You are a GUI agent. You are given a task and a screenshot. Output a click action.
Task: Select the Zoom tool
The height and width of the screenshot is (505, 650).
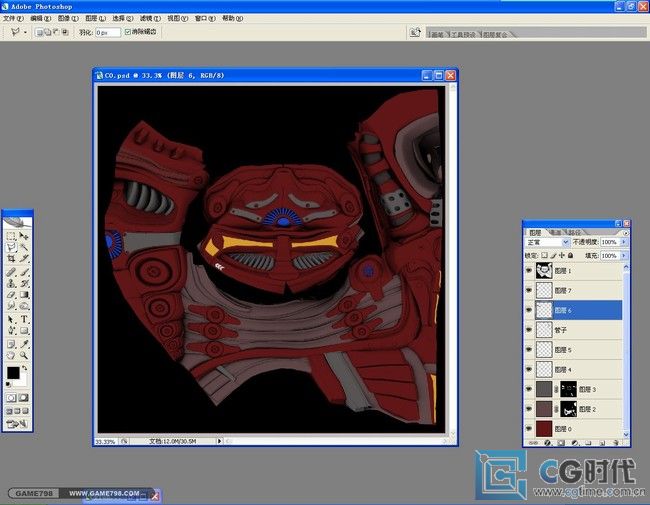pos(24,355)
